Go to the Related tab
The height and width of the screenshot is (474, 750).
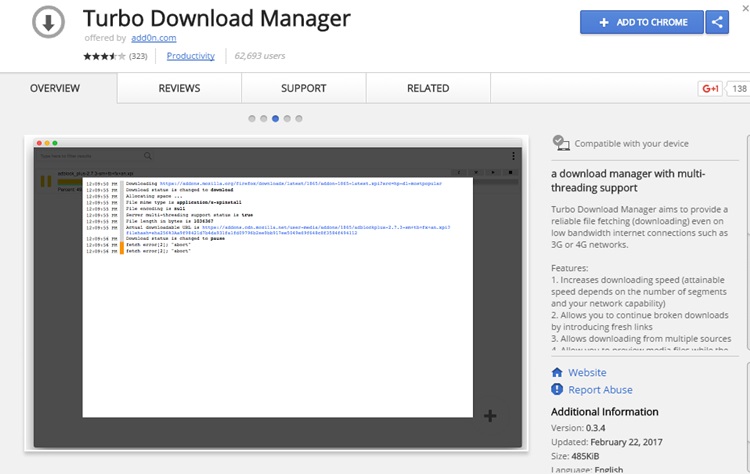(427, 88)
